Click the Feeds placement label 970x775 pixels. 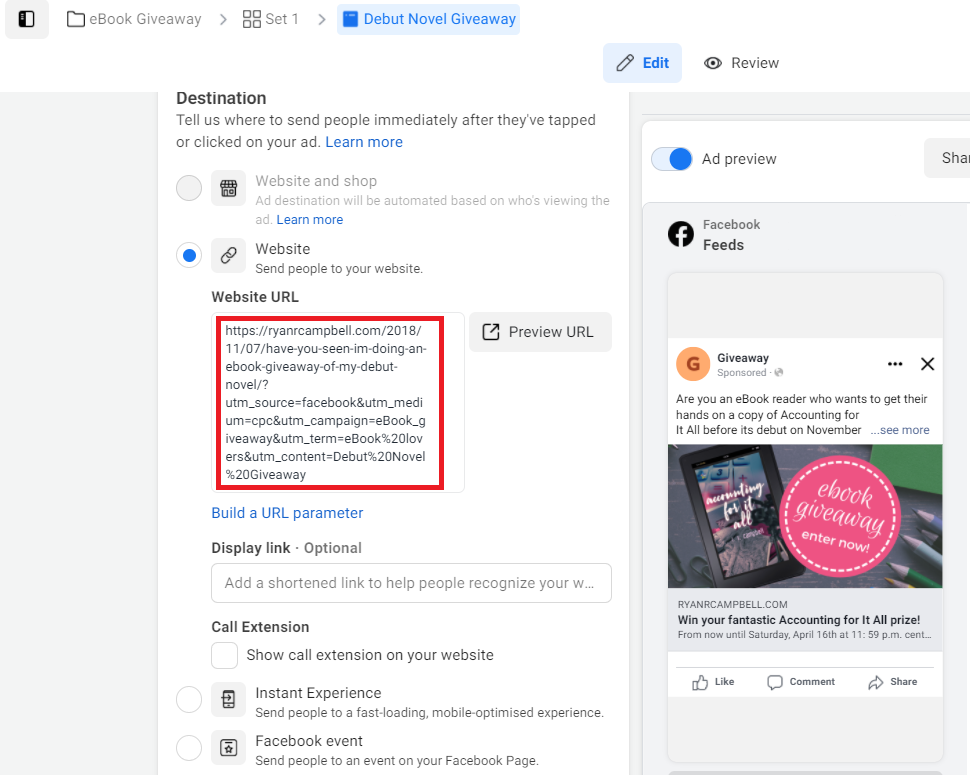click(723, 245)
